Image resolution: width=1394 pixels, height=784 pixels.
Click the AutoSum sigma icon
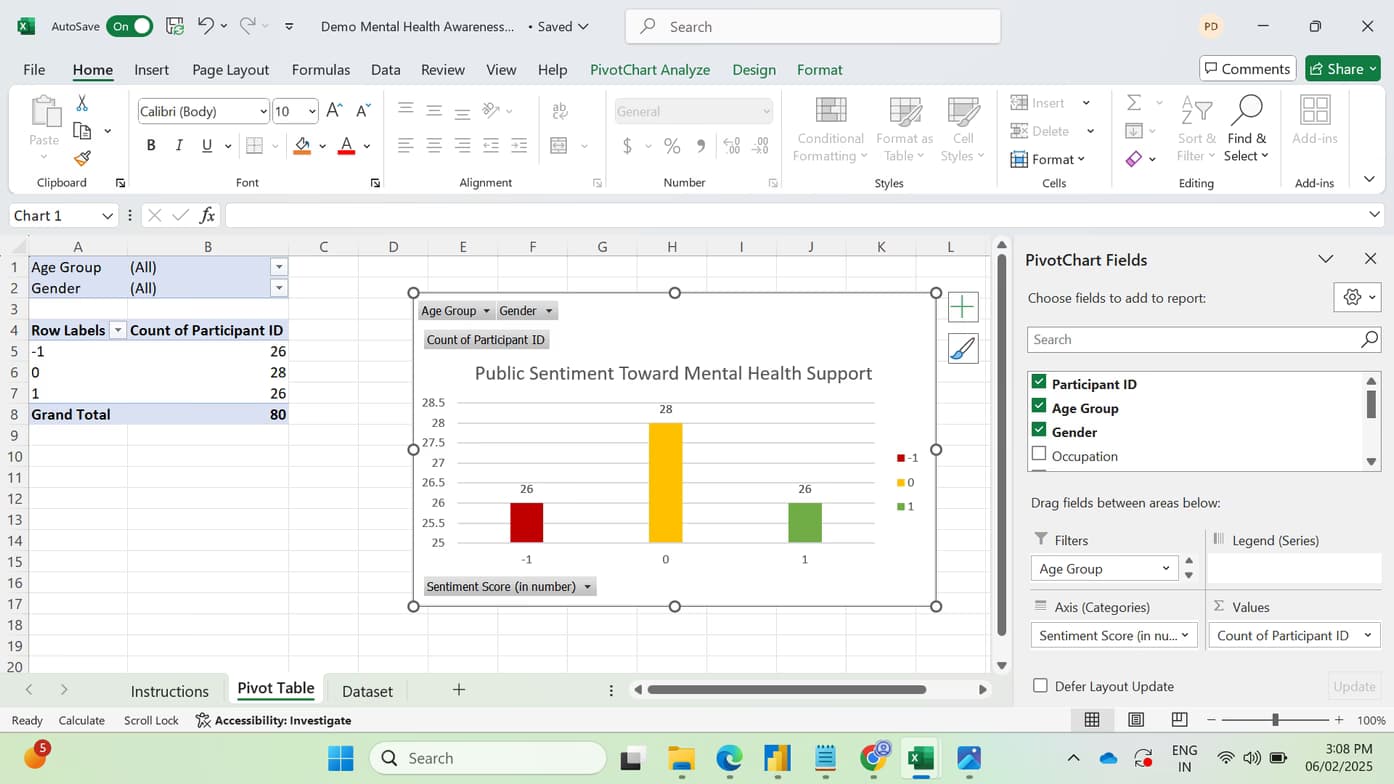tap(1134, 103)
